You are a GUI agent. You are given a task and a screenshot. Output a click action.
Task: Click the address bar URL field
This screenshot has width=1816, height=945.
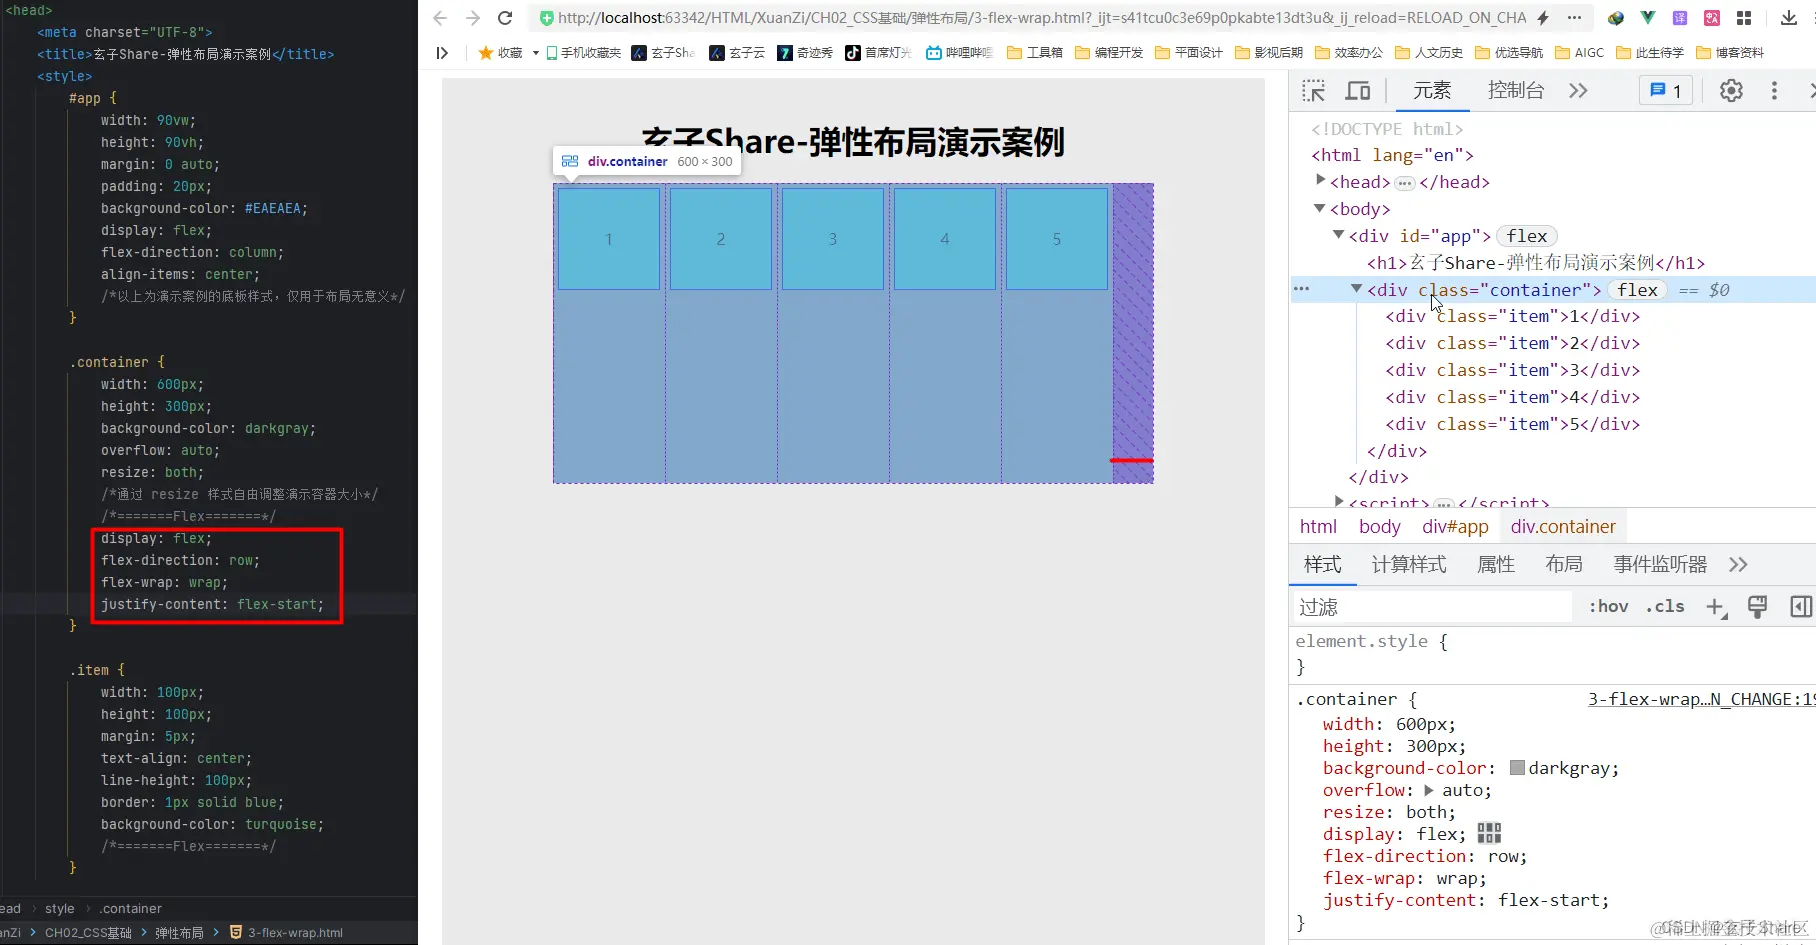point(1040,18)
